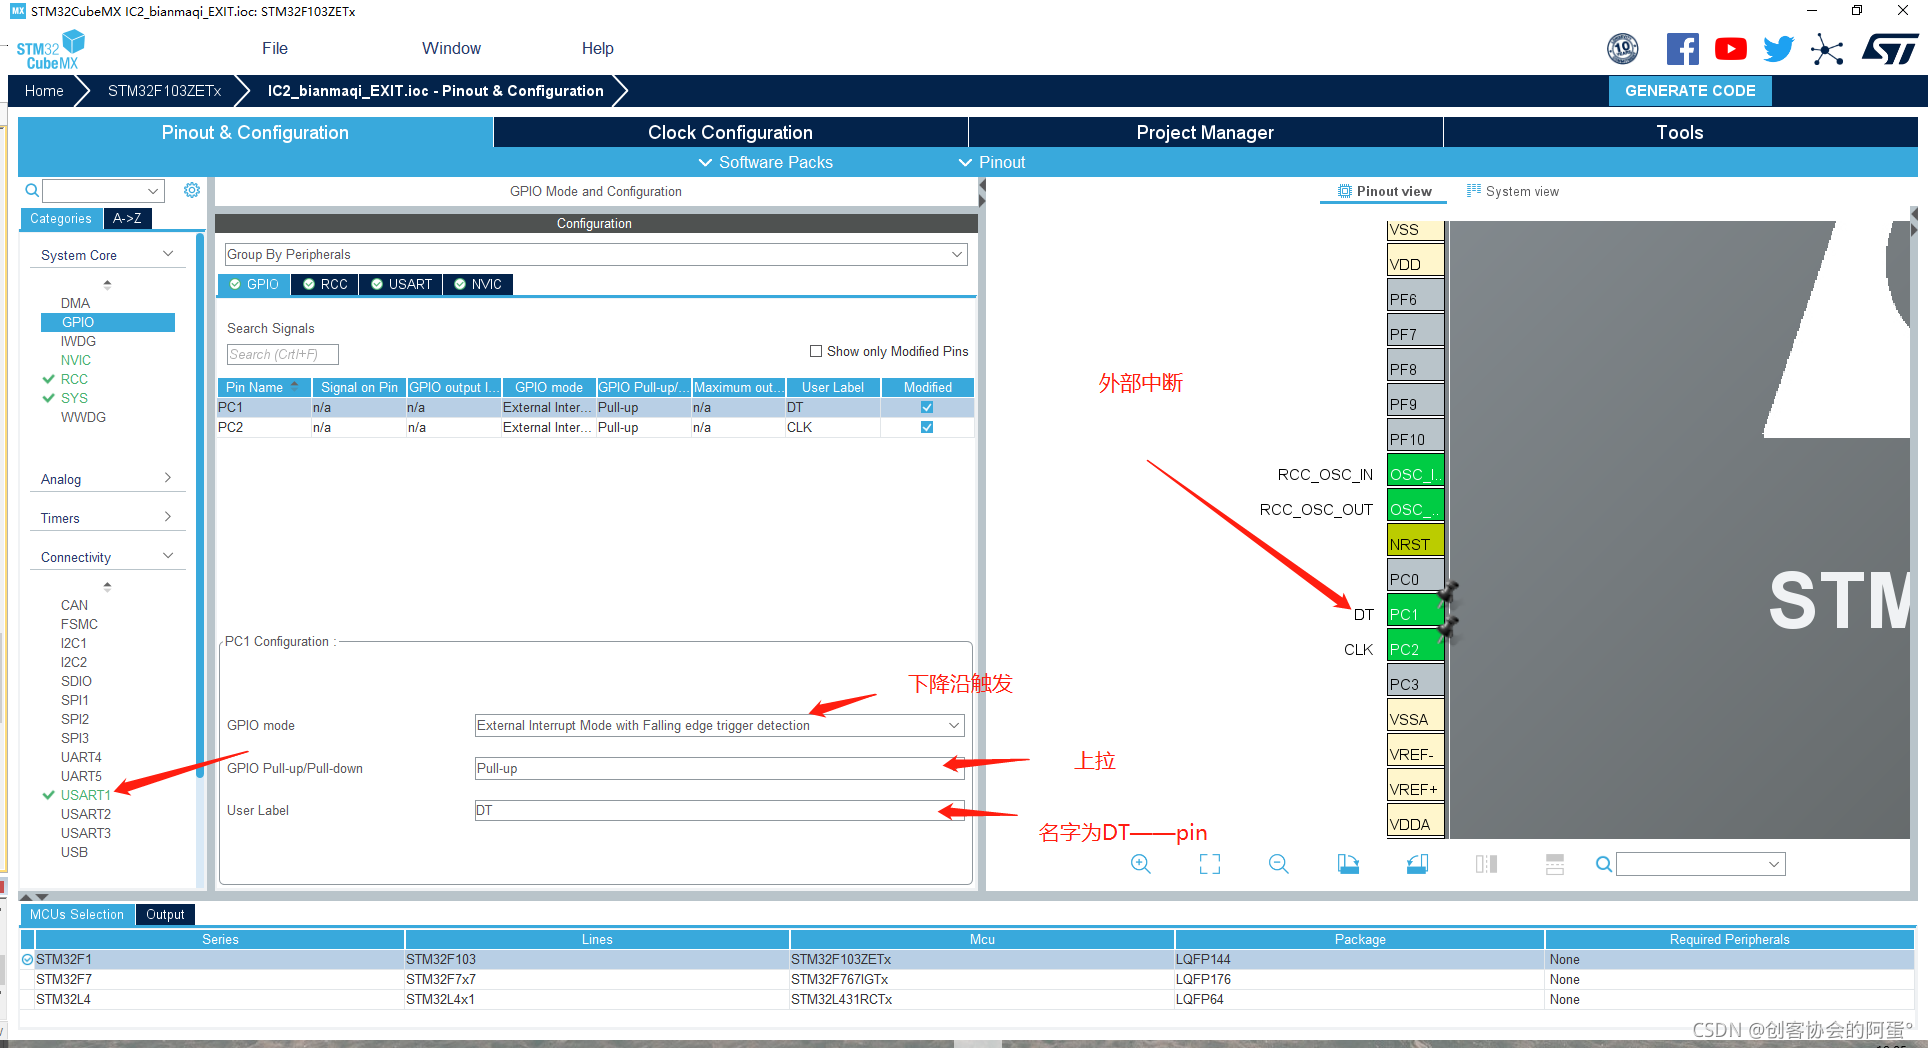Open the Window menu
Screen dimensions: 1928x1048
[x=451, y=48]
